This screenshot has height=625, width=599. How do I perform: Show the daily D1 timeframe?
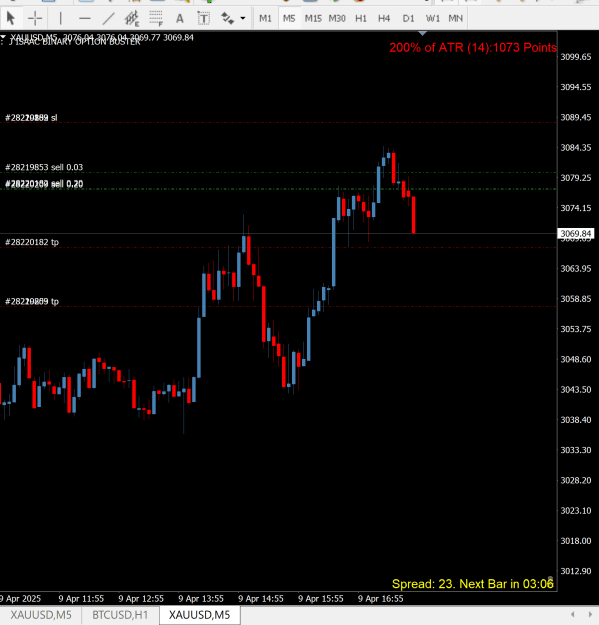pyautogui.click(x=408, y=18)
